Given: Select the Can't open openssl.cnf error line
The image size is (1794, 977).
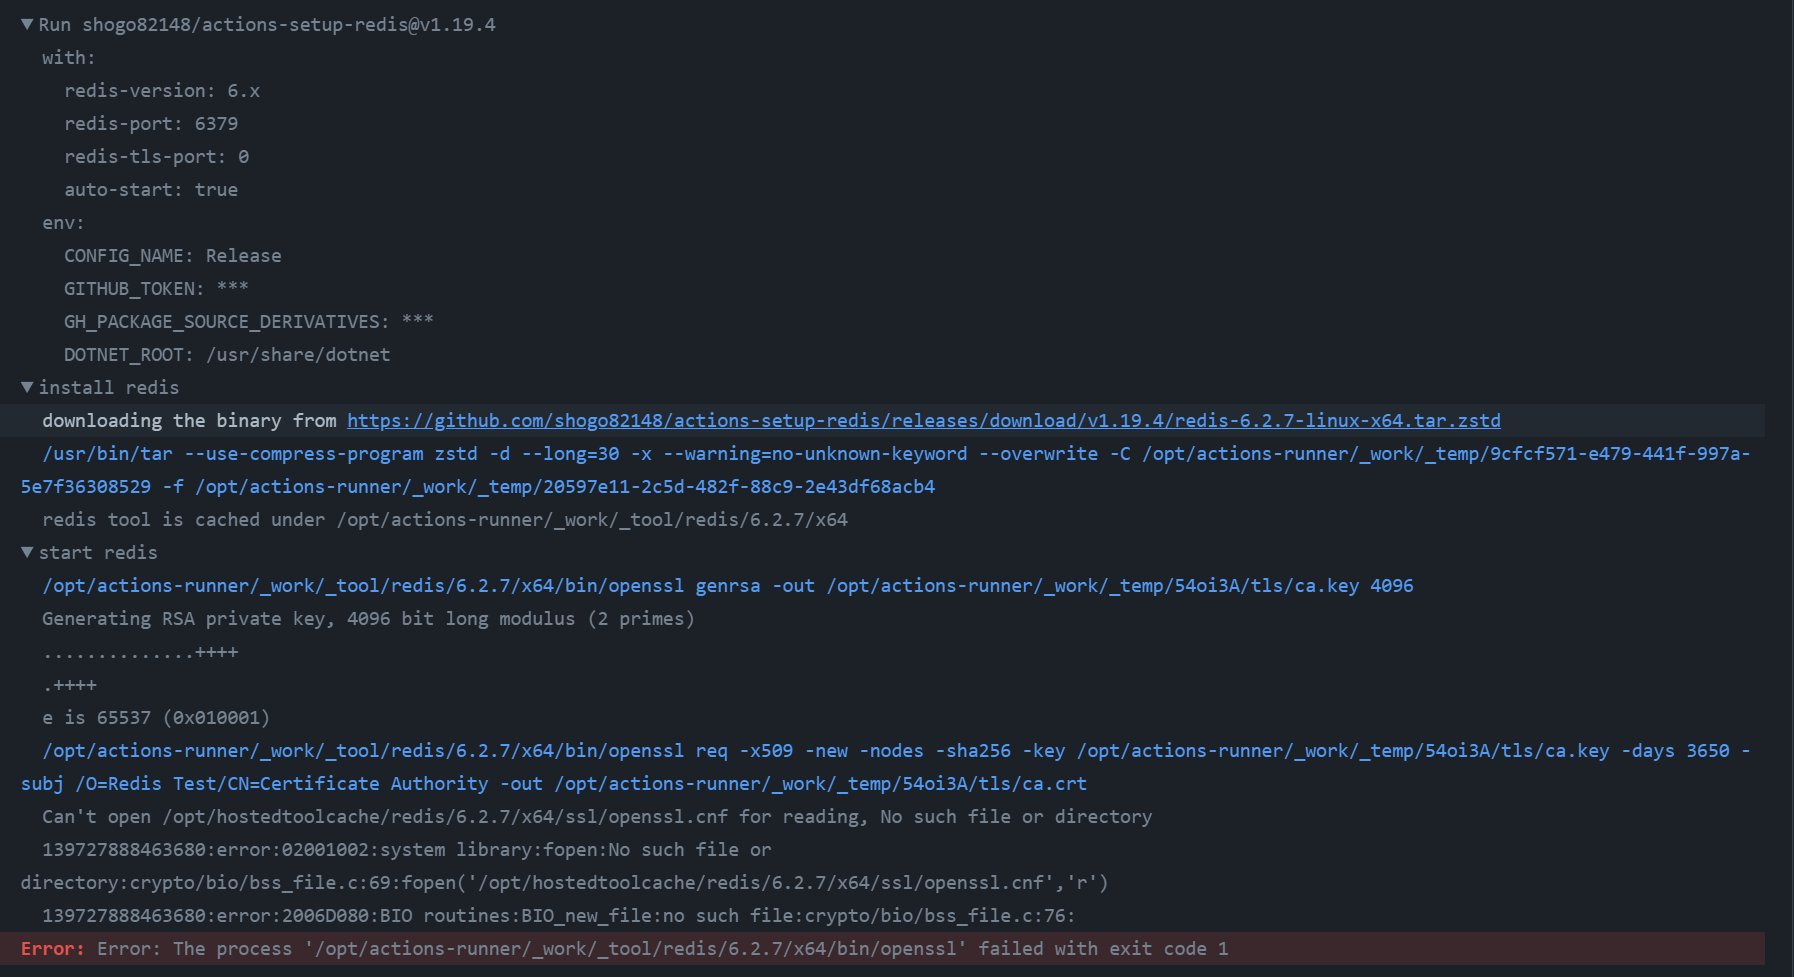Looking at the screenshot, I should 596,816.
